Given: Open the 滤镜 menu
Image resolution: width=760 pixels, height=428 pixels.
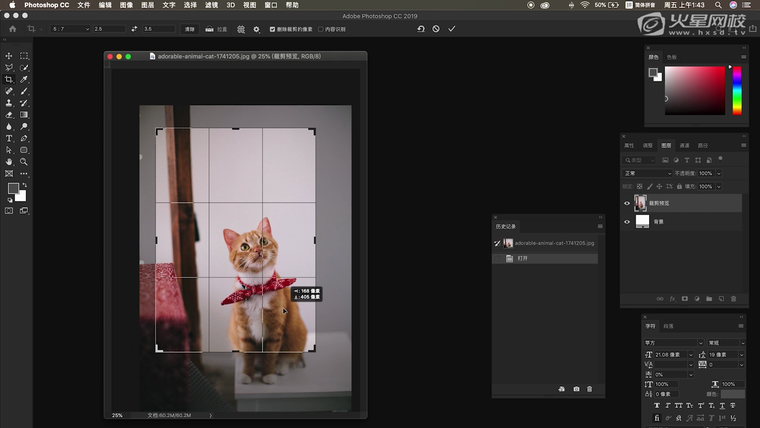Looking at the screenshot, I should pos(211,5).
